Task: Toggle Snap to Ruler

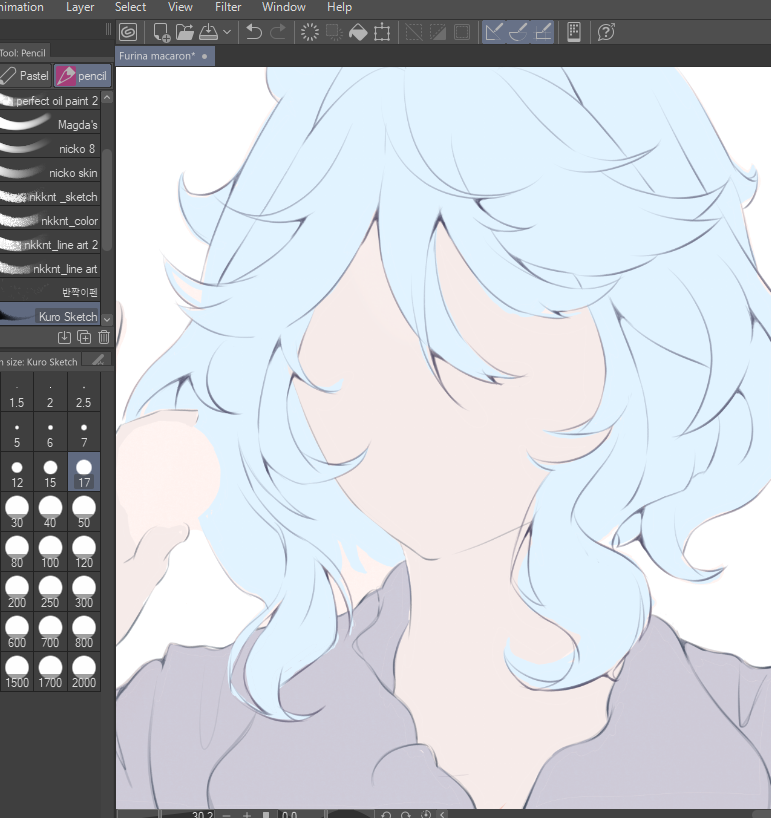Action: (x=493, y=32)
